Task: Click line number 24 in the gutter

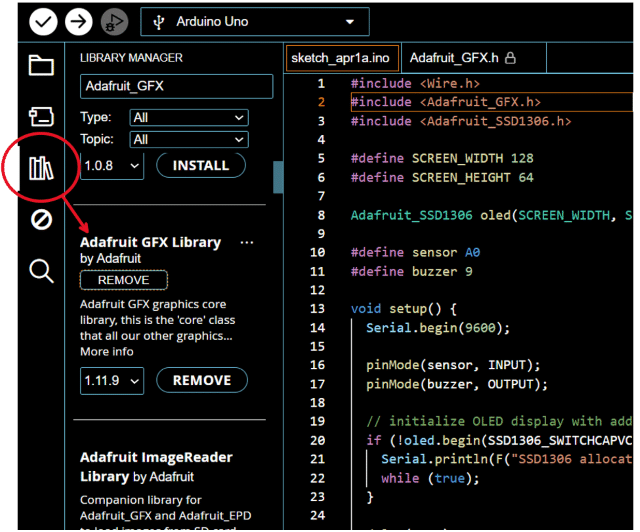Action: click(x=318, y=515)
